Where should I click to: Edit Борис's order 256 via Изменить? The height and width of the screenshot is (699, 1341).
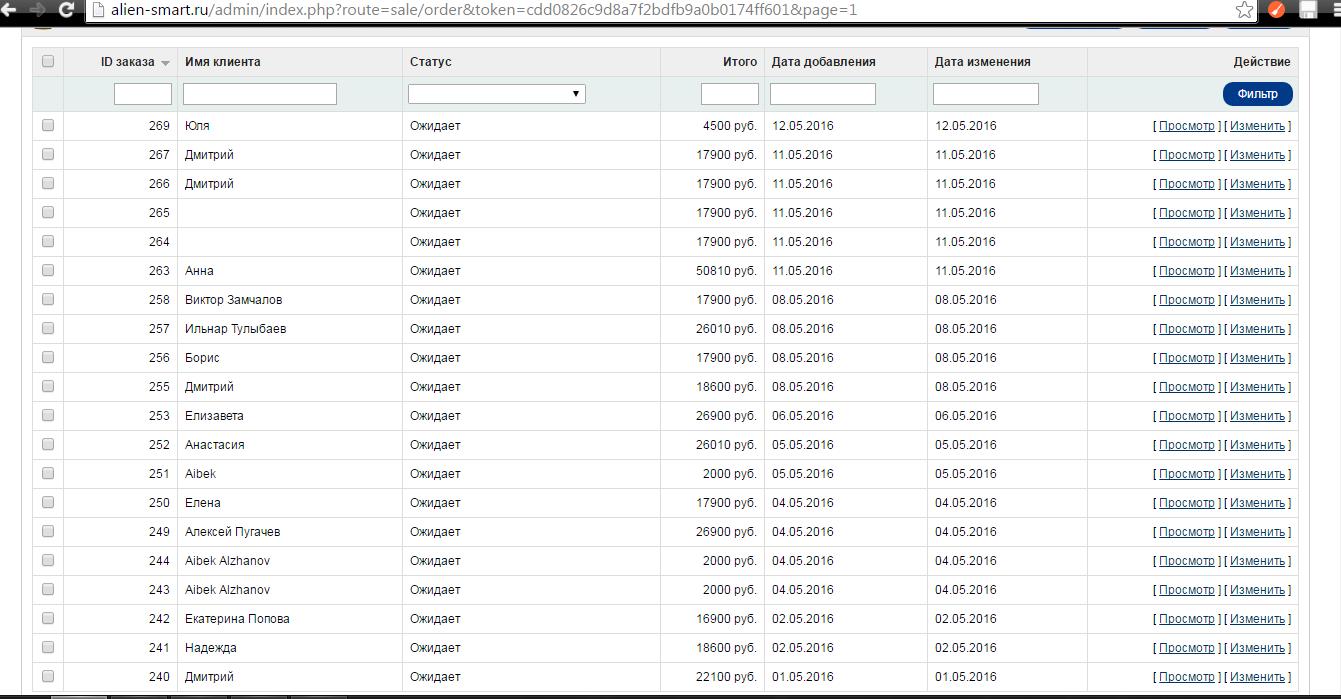1257,358
